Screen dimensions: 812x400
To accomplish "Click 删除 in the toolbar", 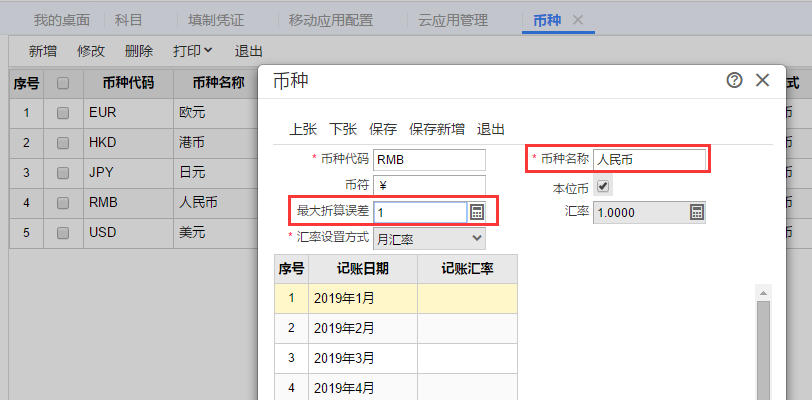I will click(x=139, y=51).
